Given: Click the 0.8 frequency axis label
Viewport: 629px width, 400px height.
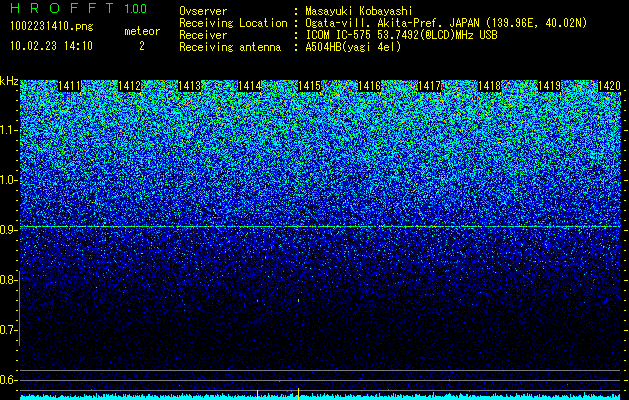Looking at the screenshot, I should [7, 280].
